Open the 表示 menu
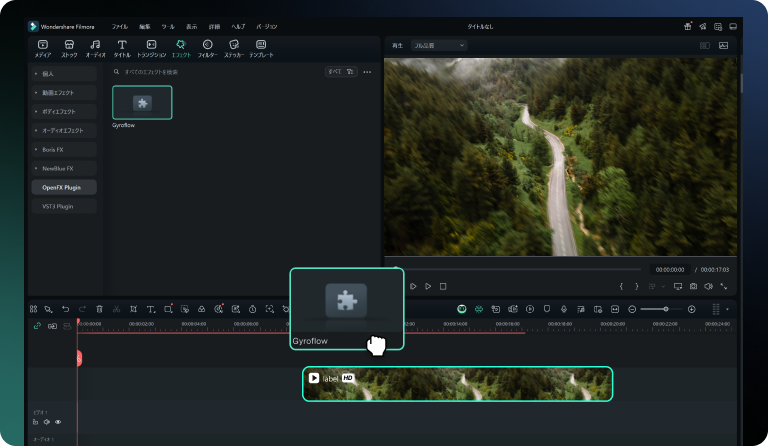The image size is (768, 446). [192, 26]
